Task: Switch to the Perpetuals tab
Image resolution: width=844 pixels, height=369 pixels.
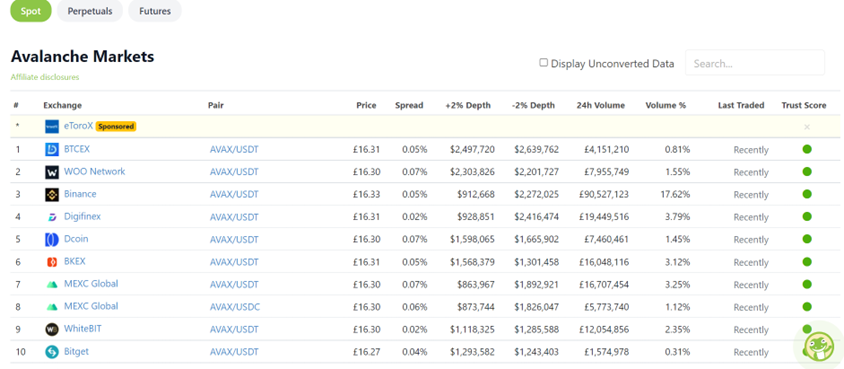Action: pyautogui.click(x=90, y=11)
